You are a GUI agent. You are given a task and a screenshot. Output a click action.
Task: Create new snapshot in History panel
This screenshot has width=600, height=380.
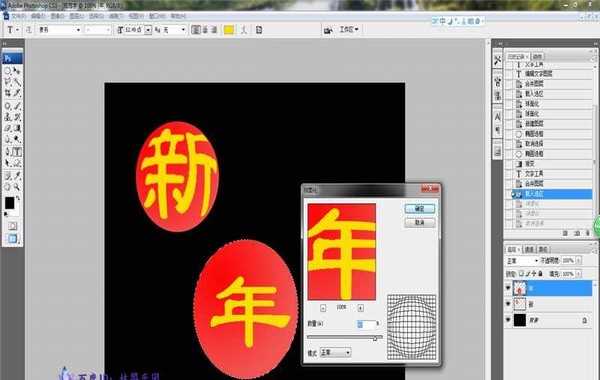click(x=577, y=233)
